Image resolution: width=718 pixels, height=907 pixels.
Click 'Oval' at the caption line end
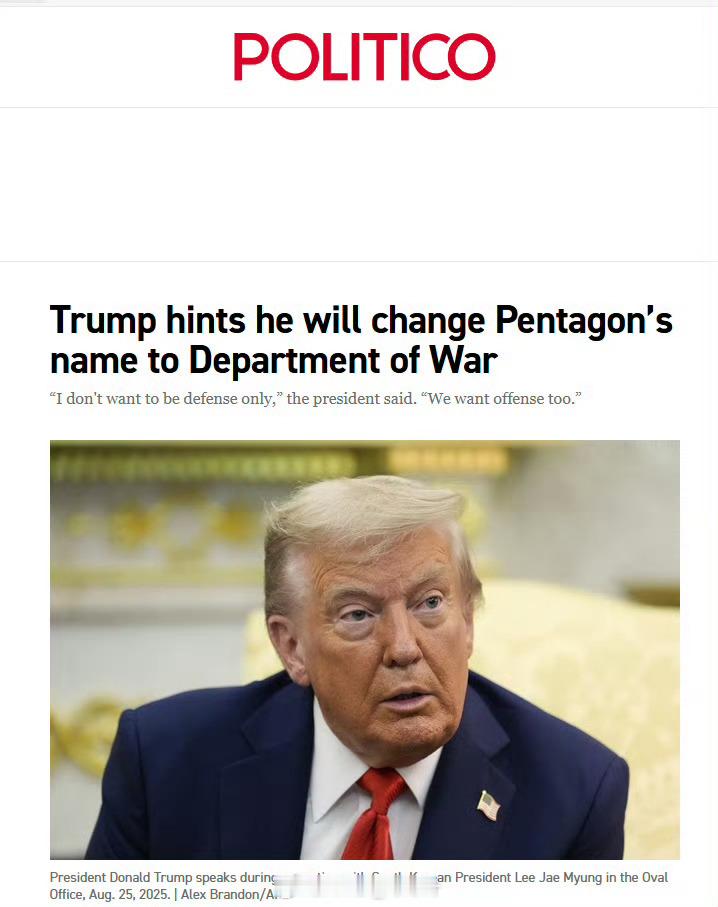click(654, 877)
